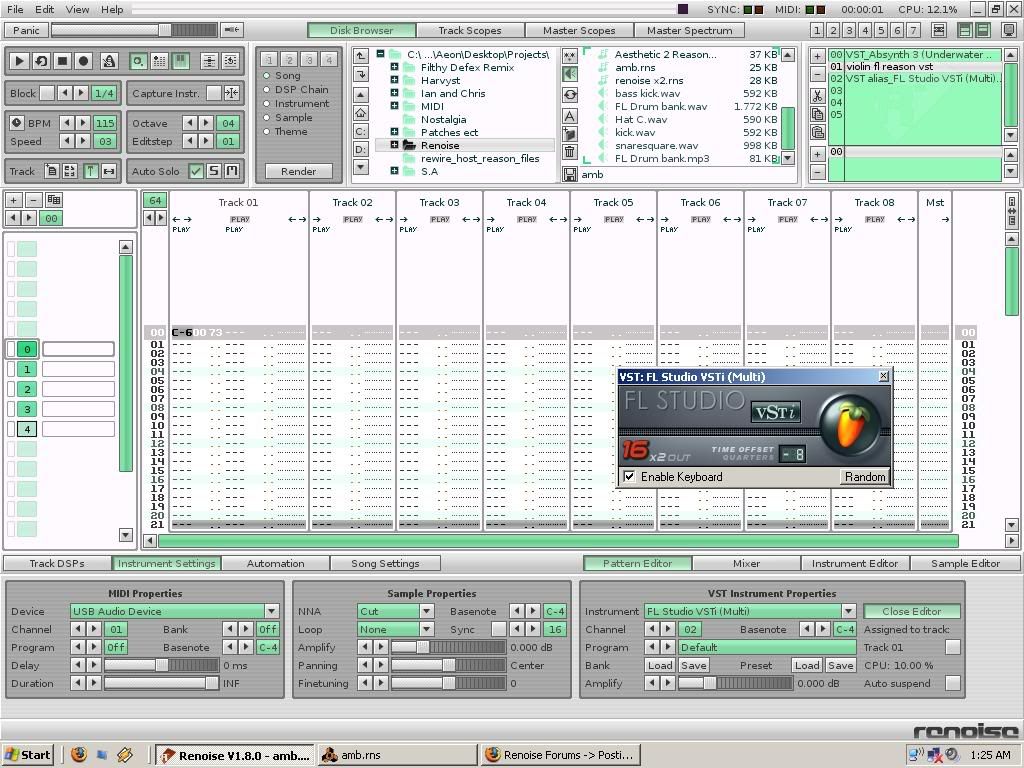Expand the Patches ect folder

[x=394, y=132]
